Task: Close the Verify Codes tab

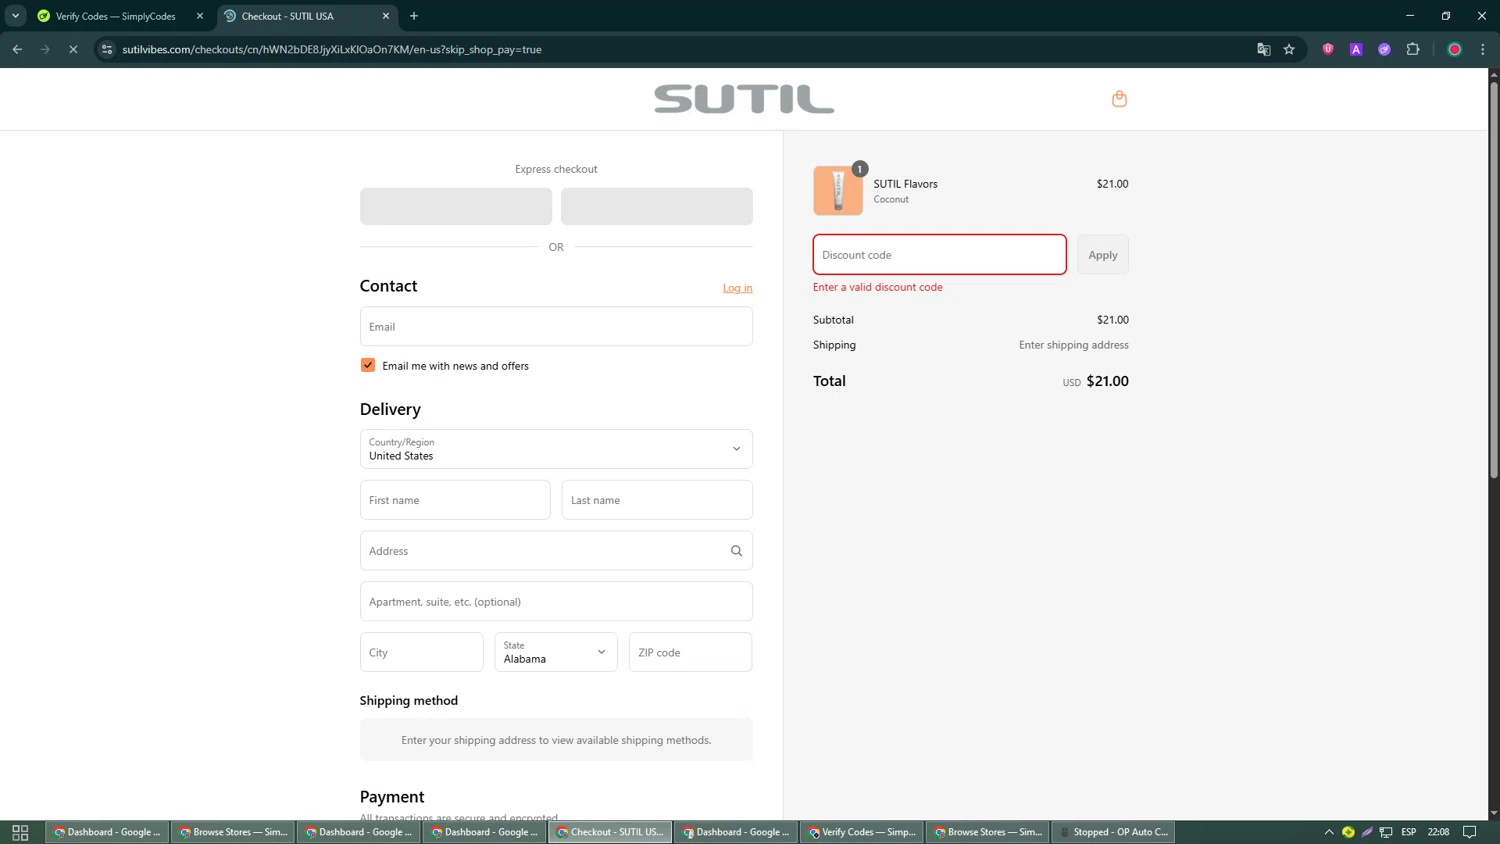Action: pyautogui.click(x=200, y=16)
